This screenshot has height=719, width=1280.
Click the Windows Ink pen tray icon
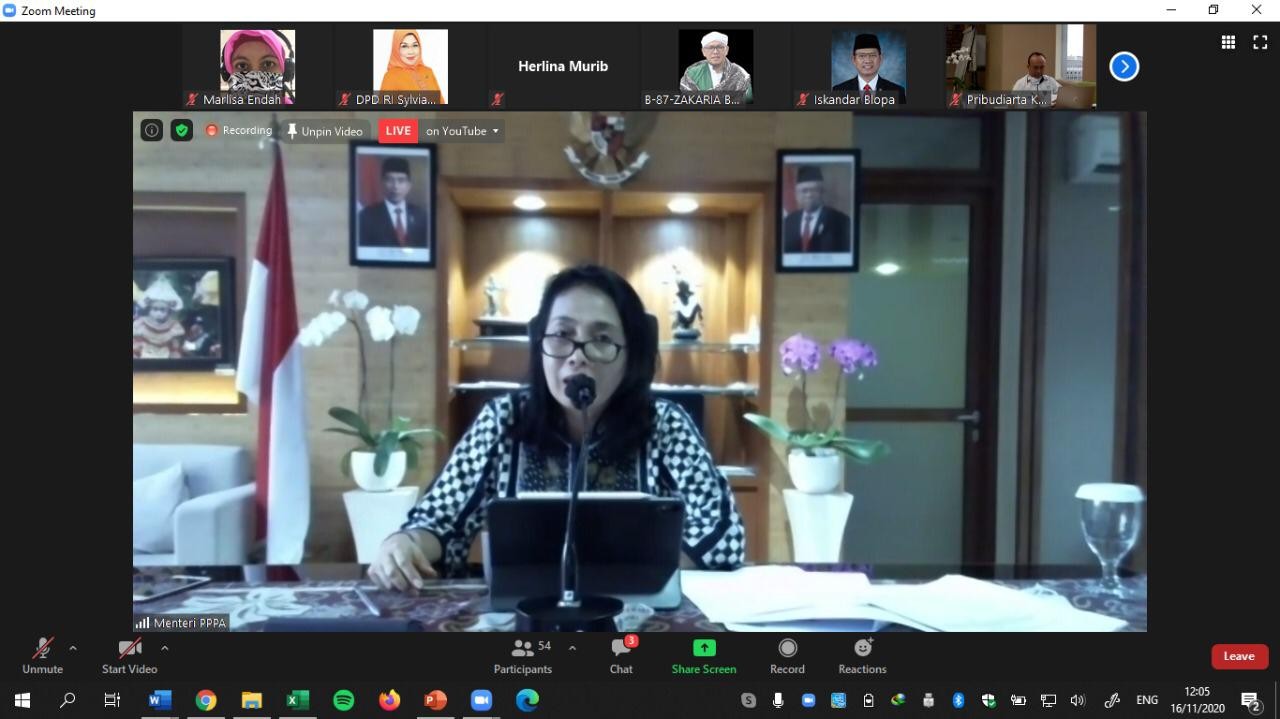(1112, 700)
